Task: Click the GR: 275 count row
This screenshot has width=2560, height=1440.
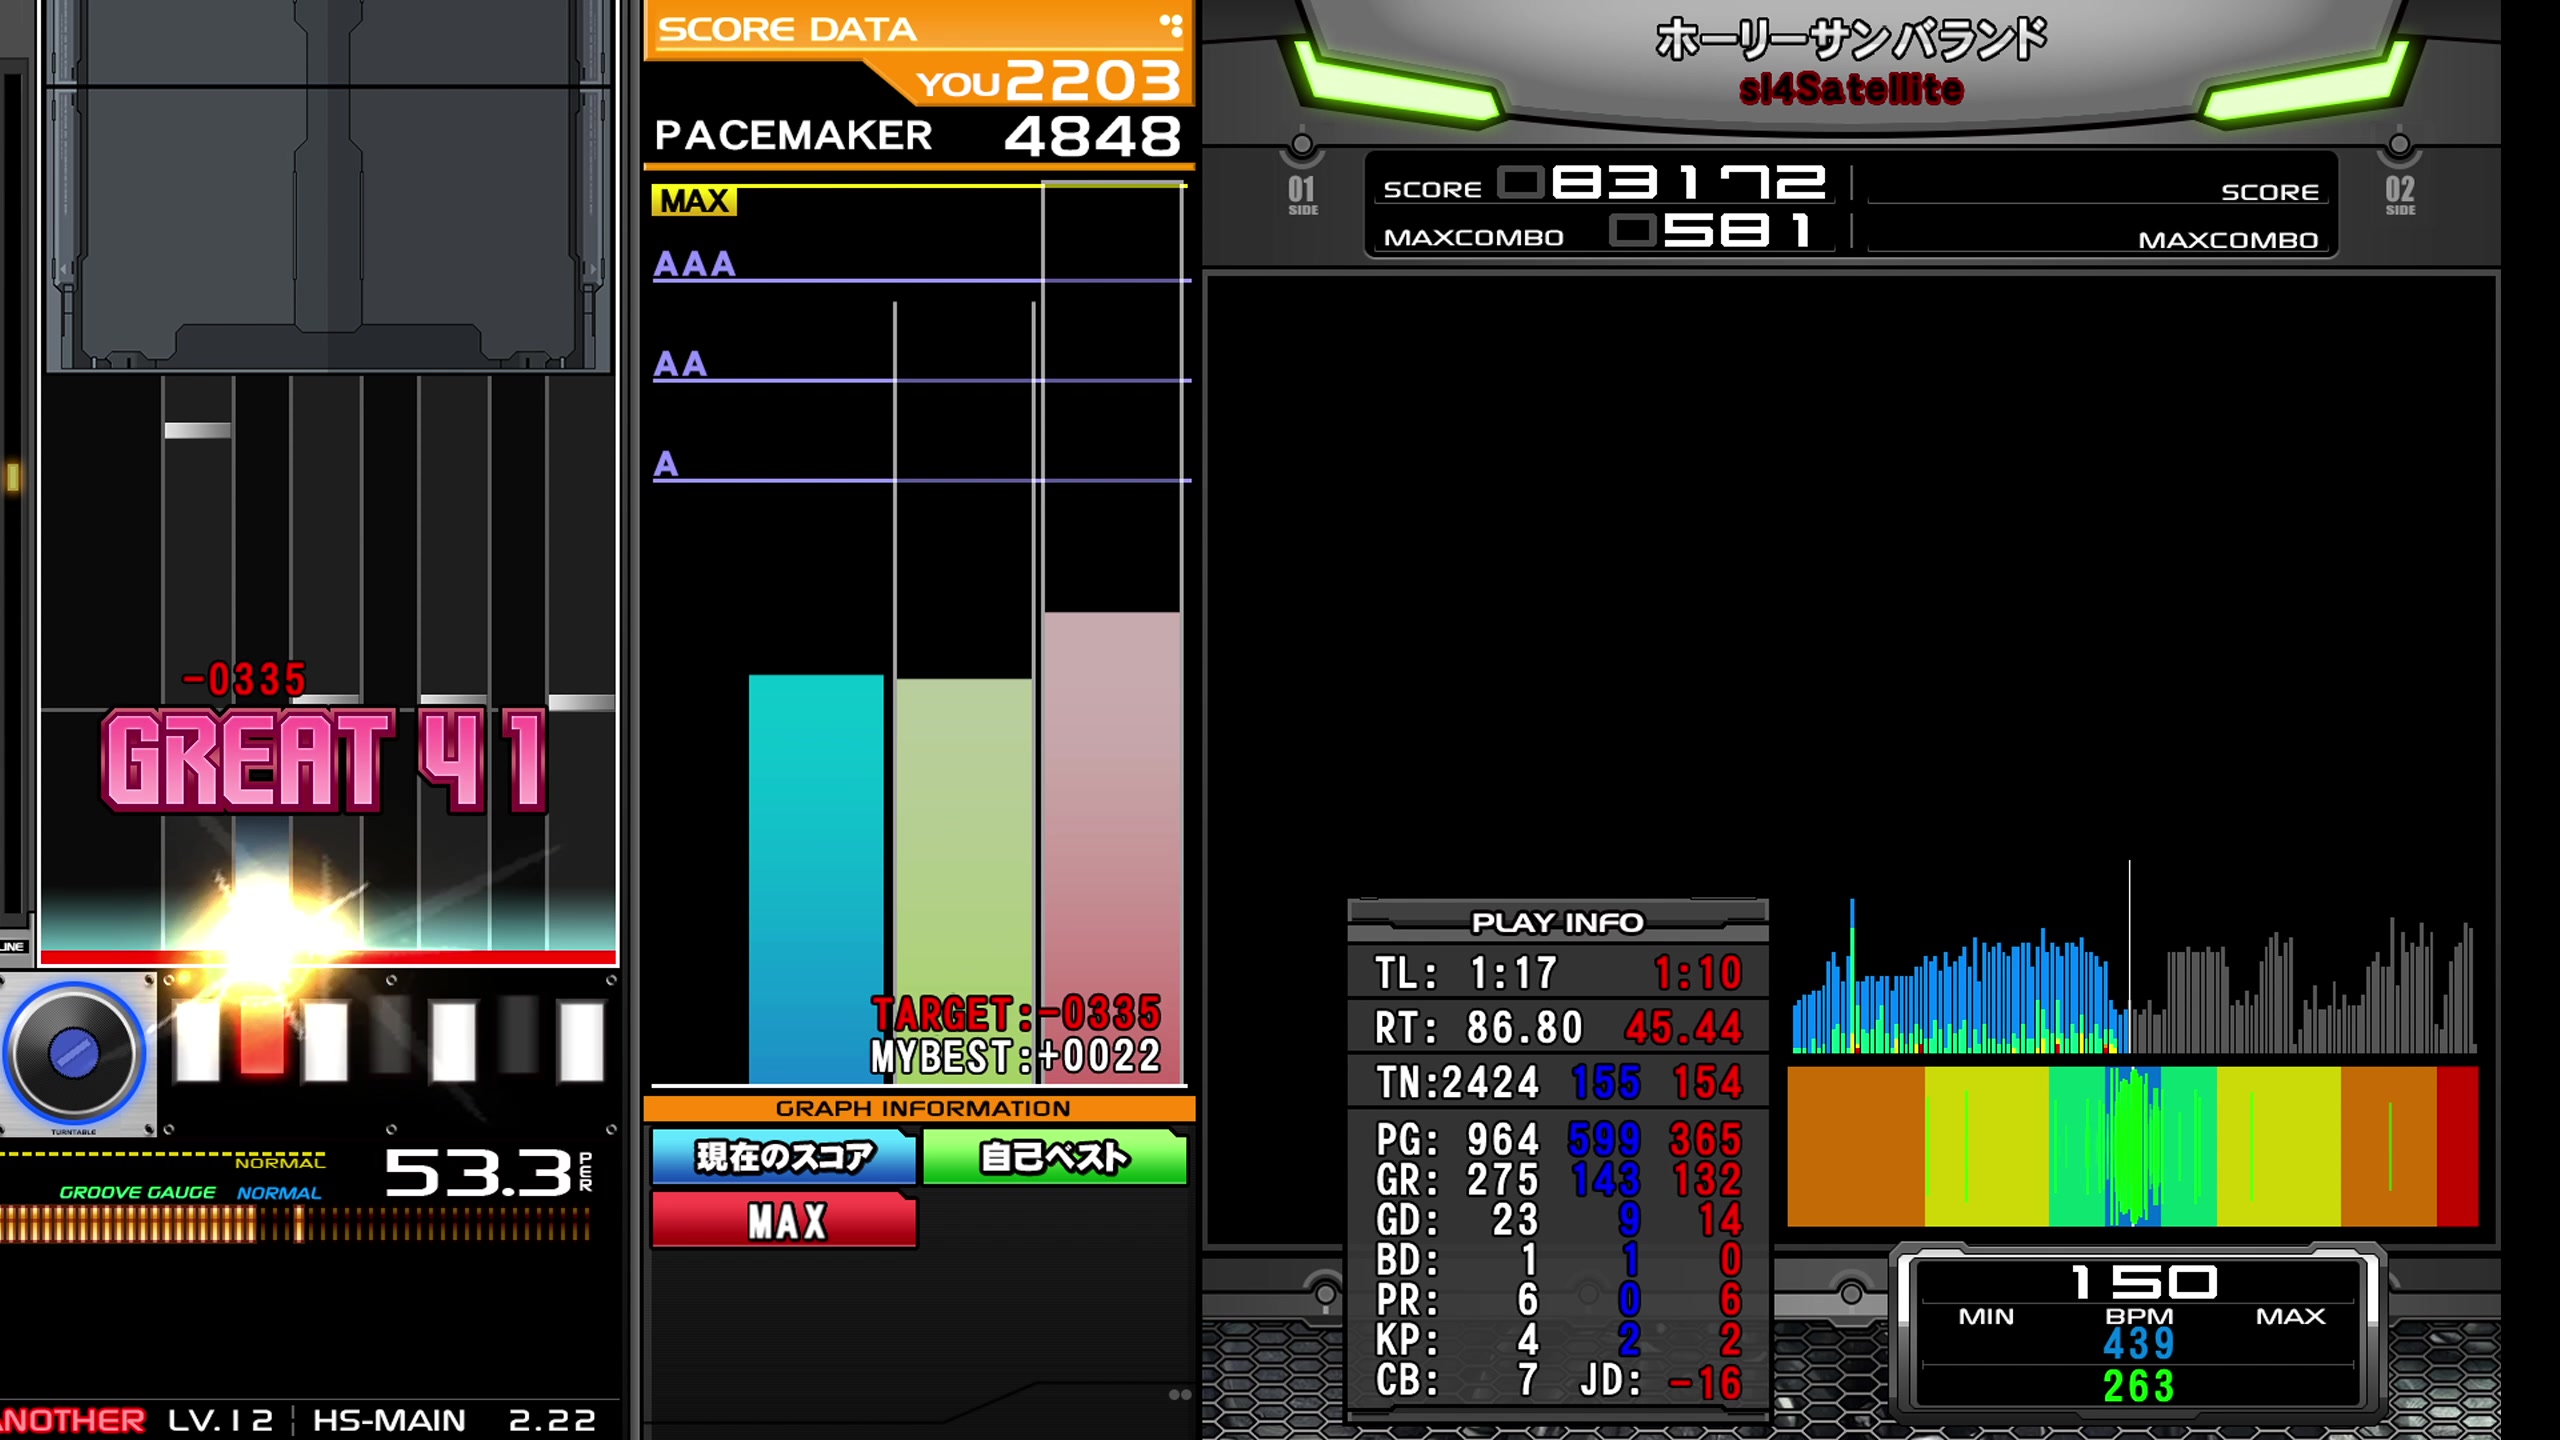Action: pos(1558,1180)
